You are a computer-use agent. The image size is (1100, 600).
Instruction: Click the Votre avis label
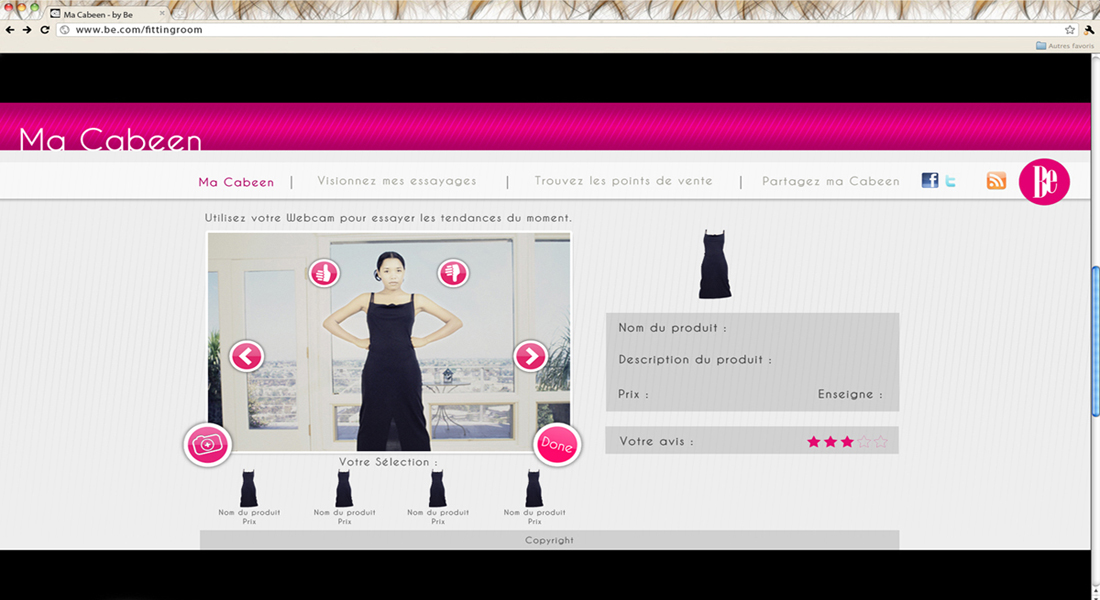pos(656,441)
